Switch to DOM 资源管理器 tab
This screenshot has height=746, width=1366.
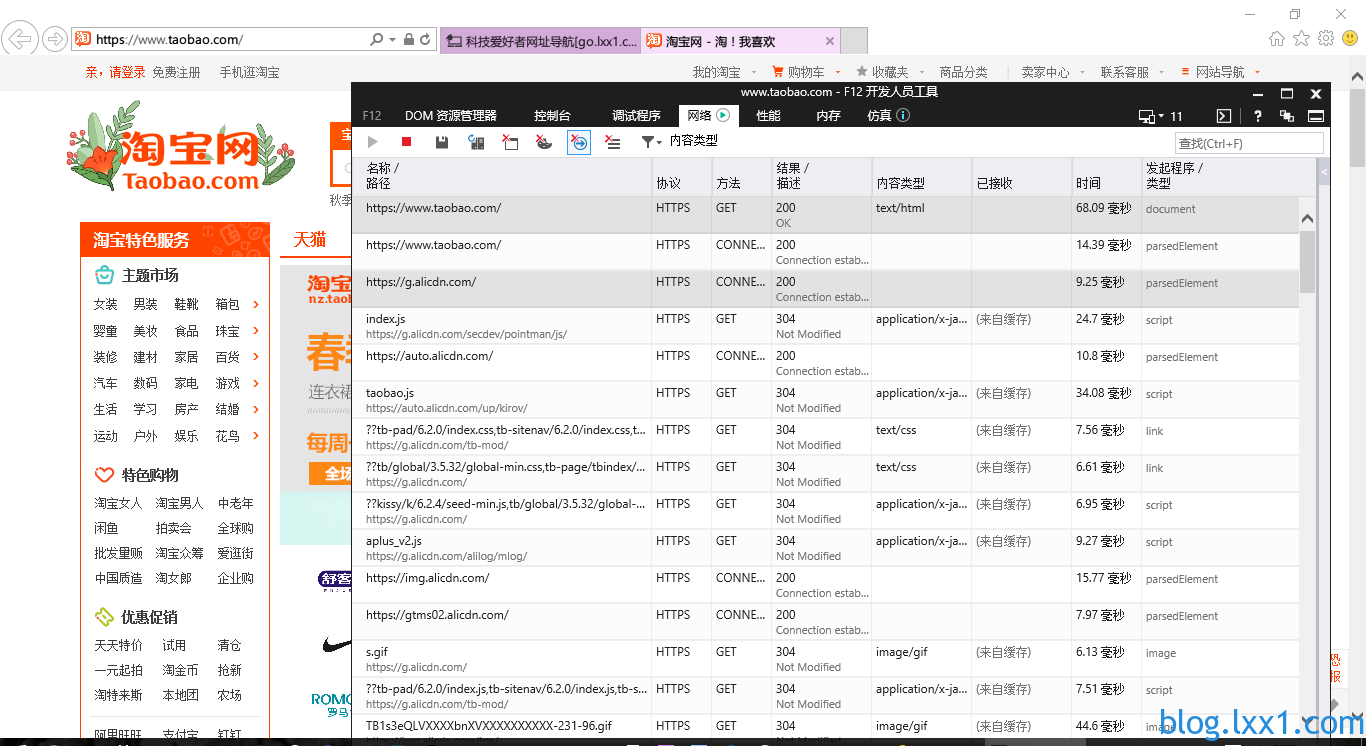(x=450, y=115)
